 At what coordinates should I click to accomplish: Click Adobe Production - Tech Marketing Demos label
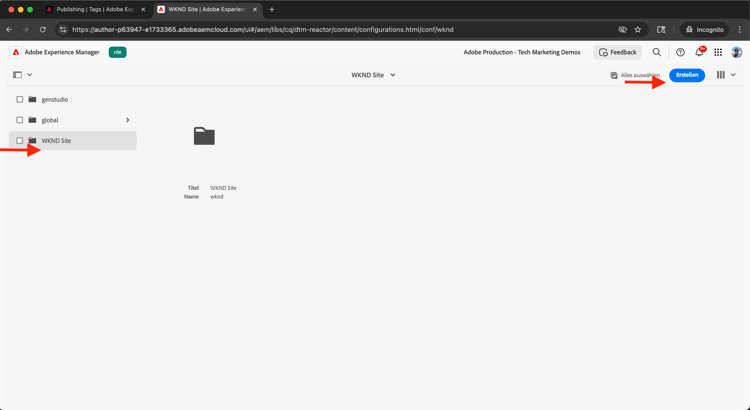522,52
